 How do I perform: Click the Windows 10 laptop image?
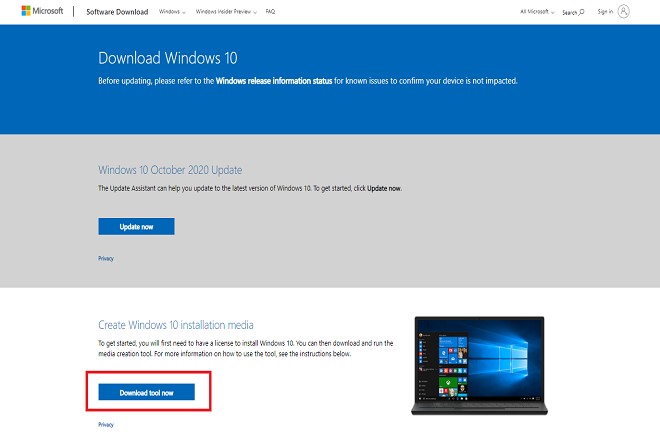click(479, 365)
